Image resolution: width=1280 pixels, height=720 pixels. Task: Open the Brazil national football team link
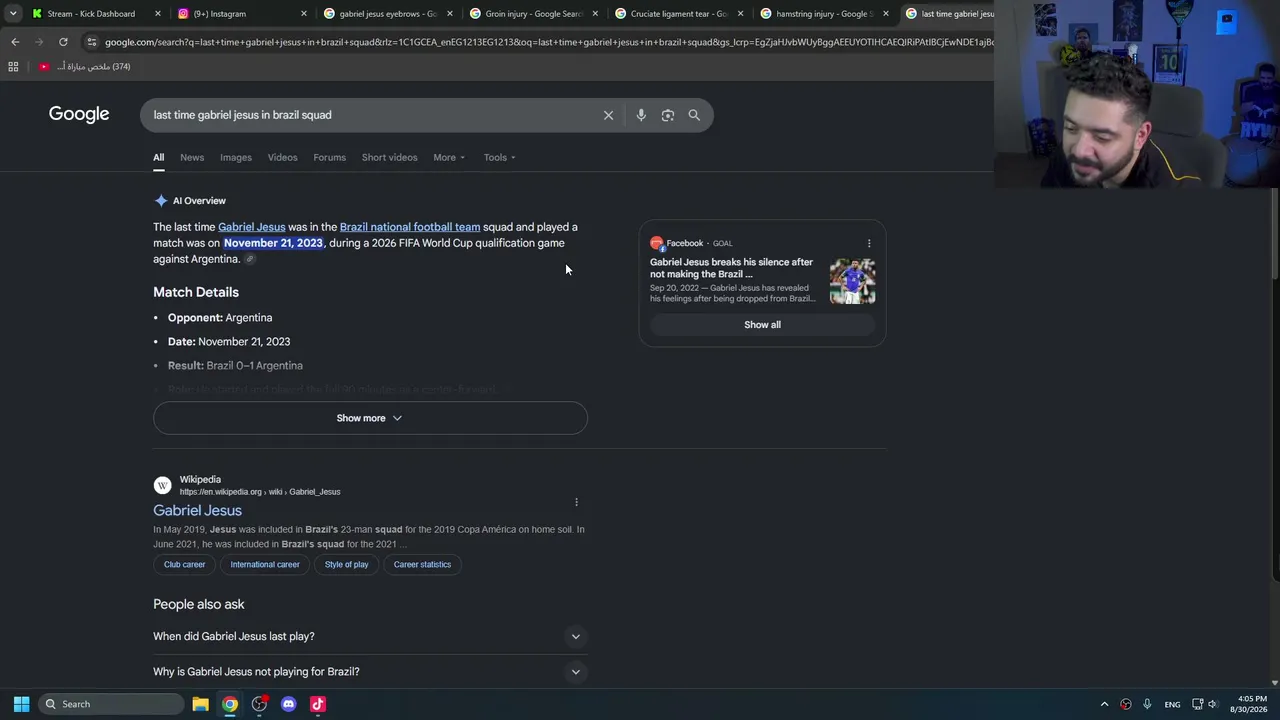[410, 227]
